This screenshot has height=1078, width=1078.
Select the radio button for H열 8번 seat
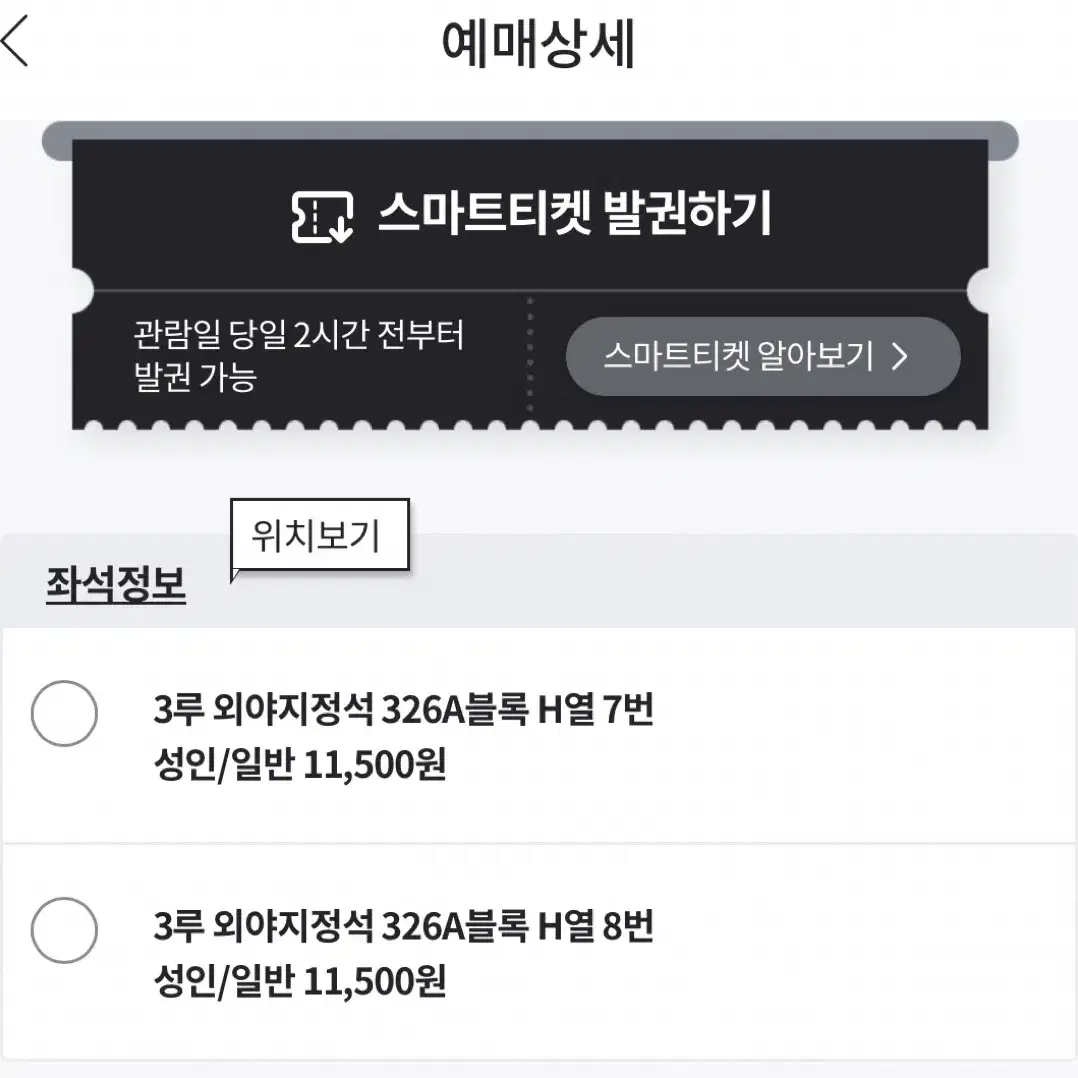64,930
